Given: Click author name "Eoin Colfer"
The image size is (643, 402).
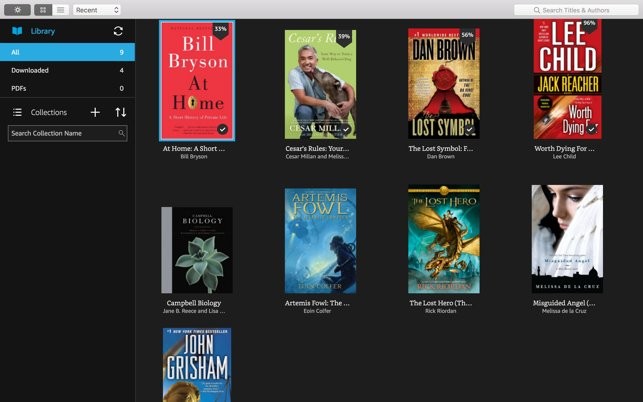Looking at the screenshot, I should (317, 311).
